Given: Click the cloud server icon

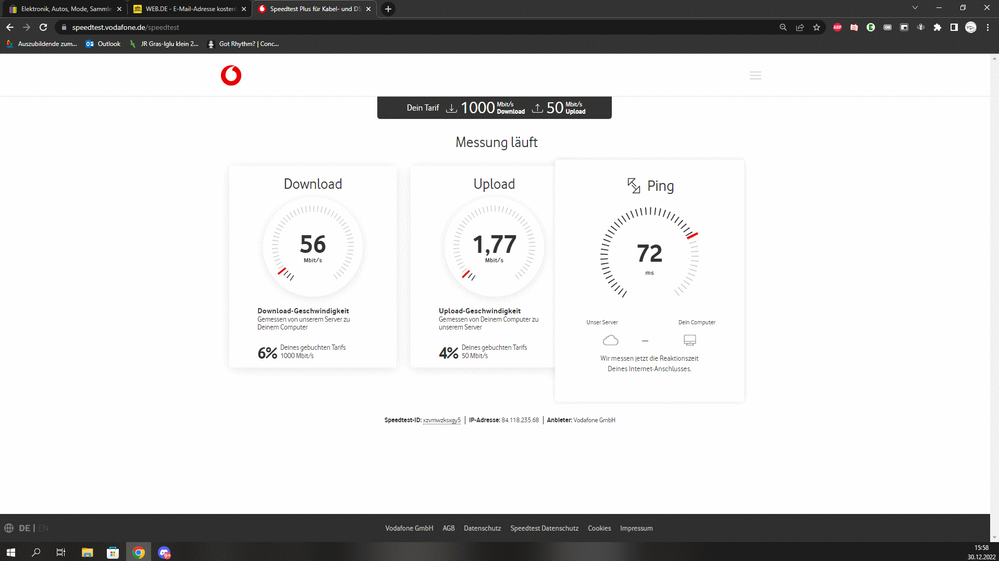Looking at the screenshot, I should 610,340.
